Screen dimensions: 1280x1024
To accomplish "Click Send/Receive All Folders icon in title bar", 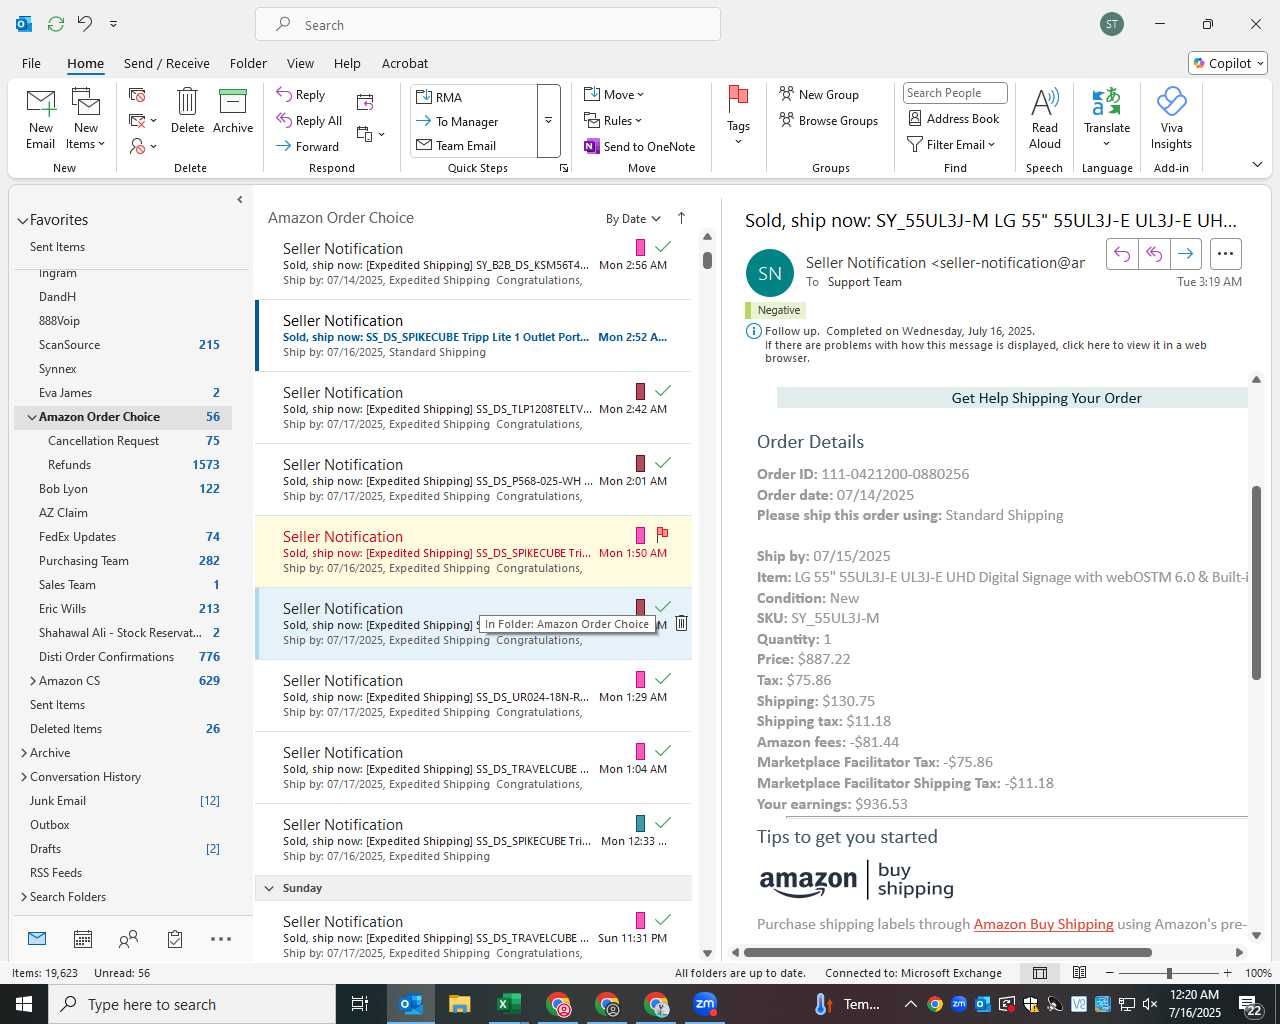I will [56, 23].
